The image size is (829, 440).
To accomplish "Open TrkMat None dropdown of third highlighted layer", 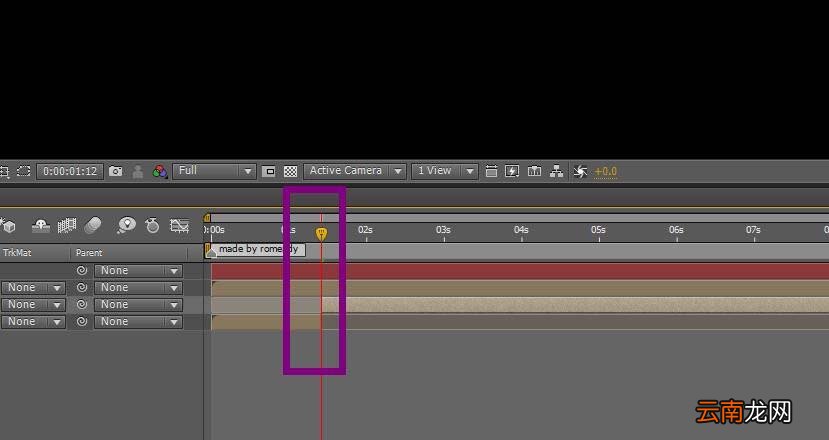I will [x=33, y=305].
